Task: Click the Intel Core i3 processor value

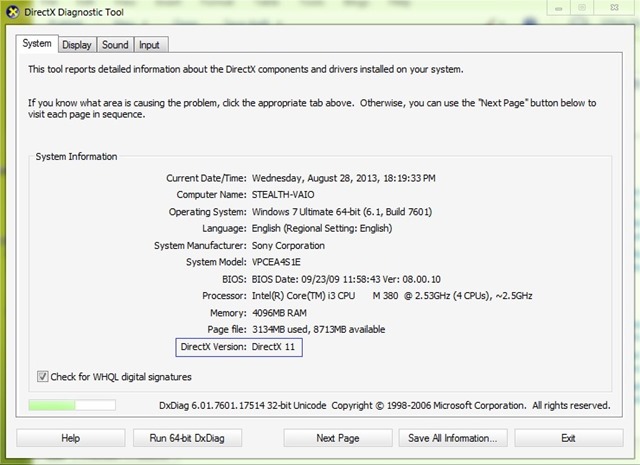Action: pos(392,296)
